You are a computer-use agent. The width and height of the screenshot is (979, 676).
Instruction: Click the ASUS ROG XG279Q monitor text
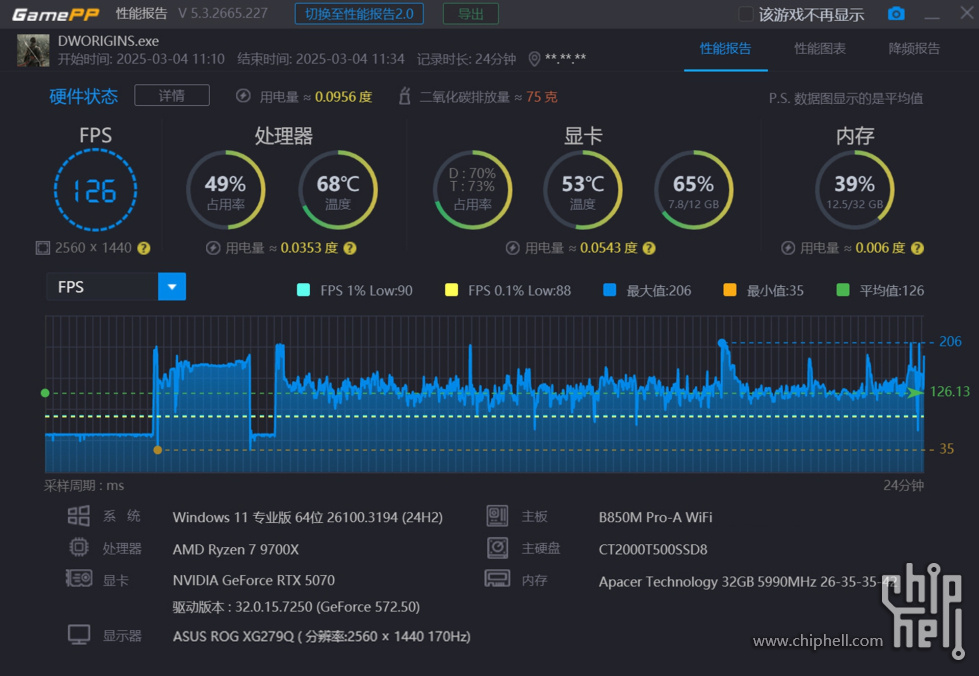(322, 637)
